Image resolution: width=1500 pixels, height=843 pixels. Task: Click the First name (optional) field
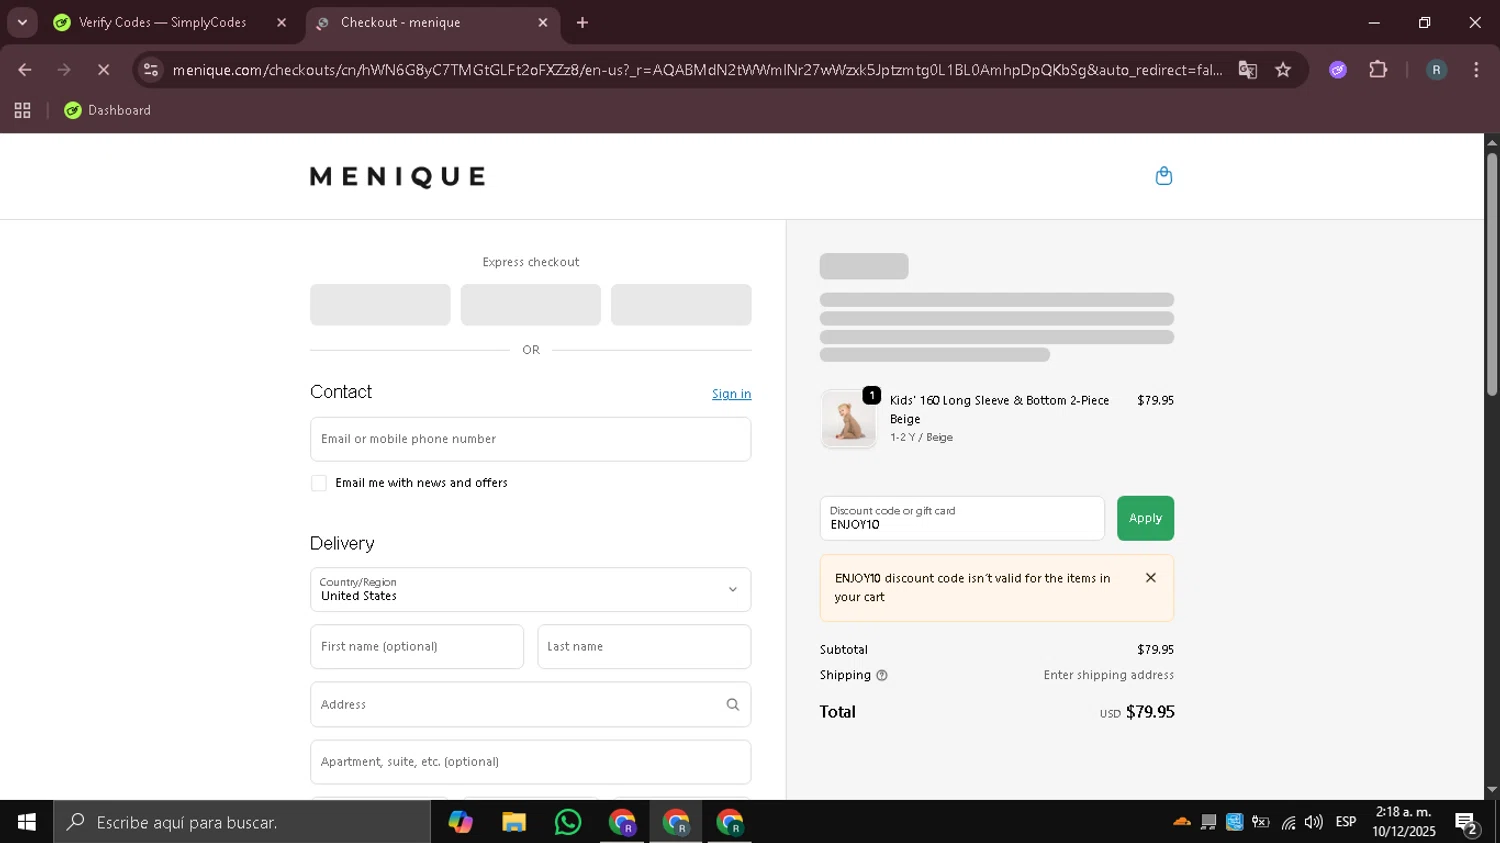(x=417, y=647)
